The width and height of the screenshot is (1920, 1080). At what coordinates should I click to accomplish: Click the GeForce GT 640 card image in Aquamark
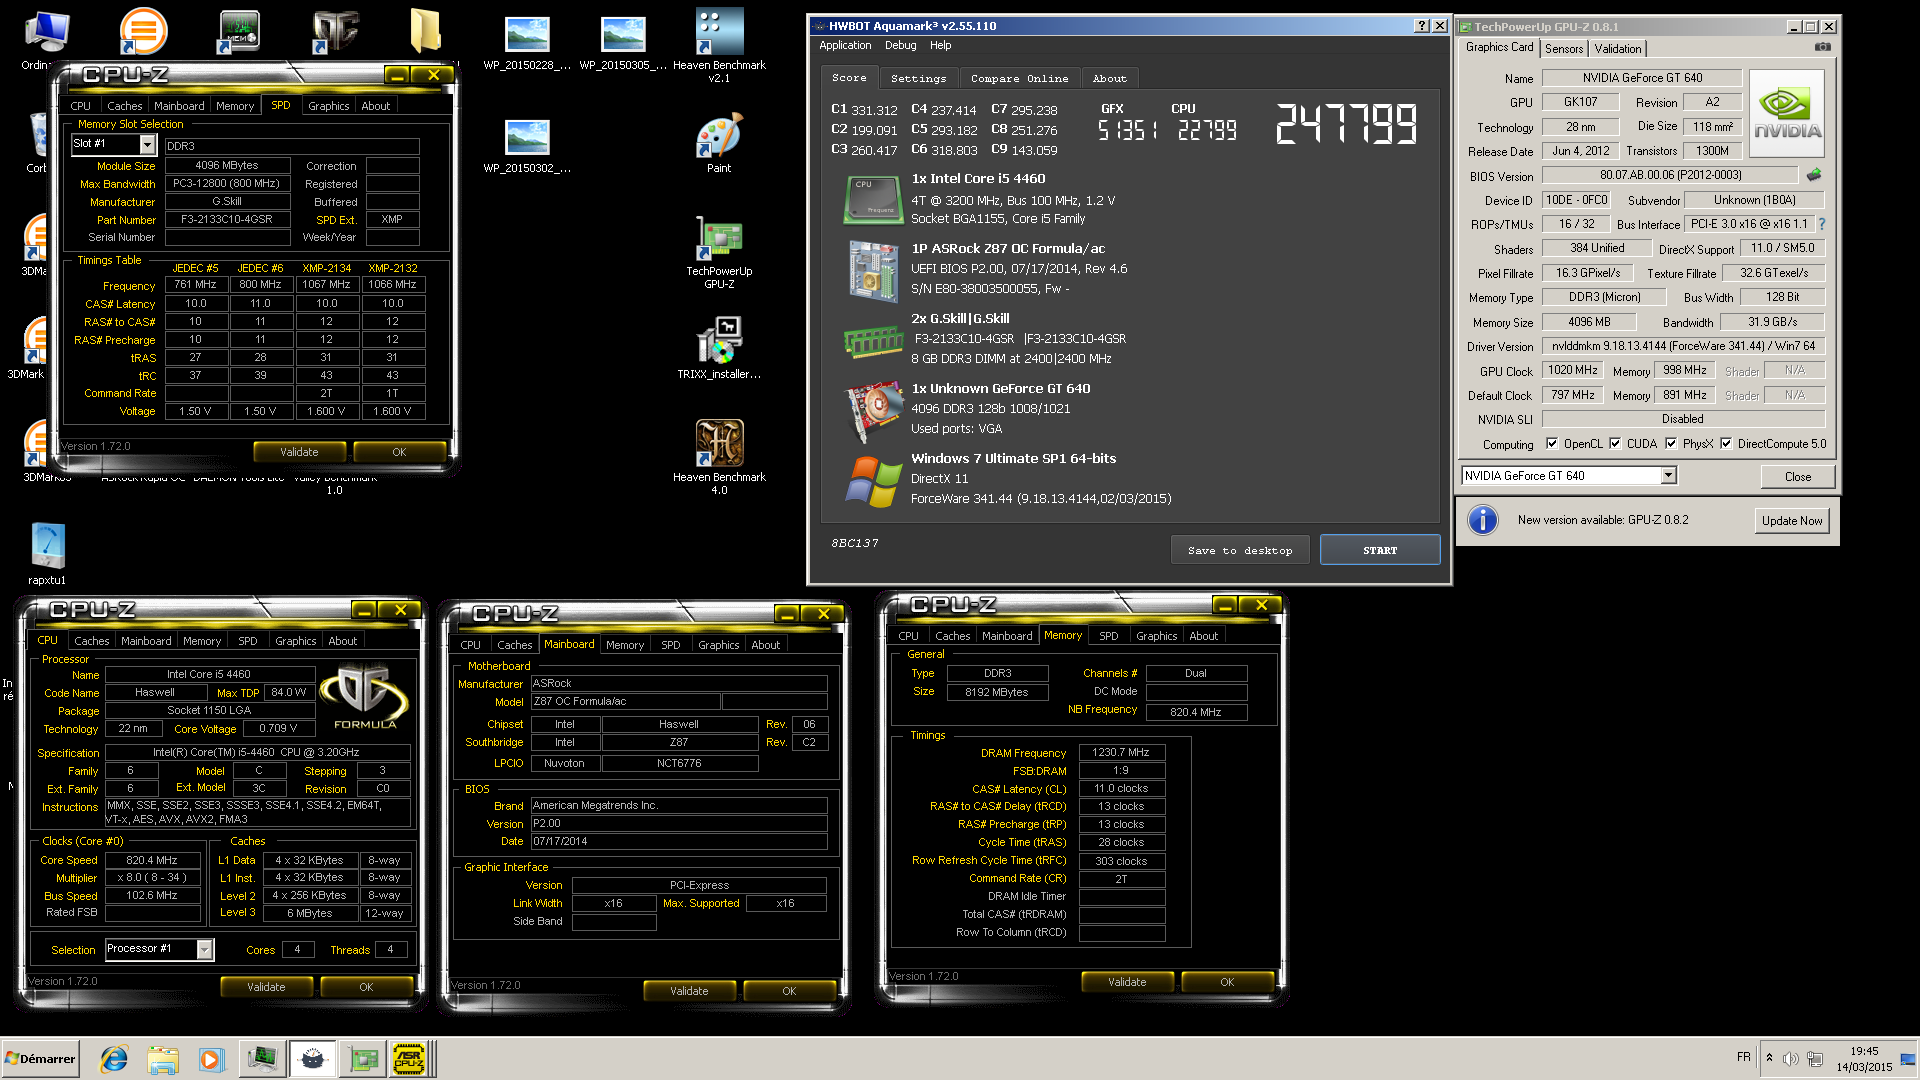tap(873, 409)
